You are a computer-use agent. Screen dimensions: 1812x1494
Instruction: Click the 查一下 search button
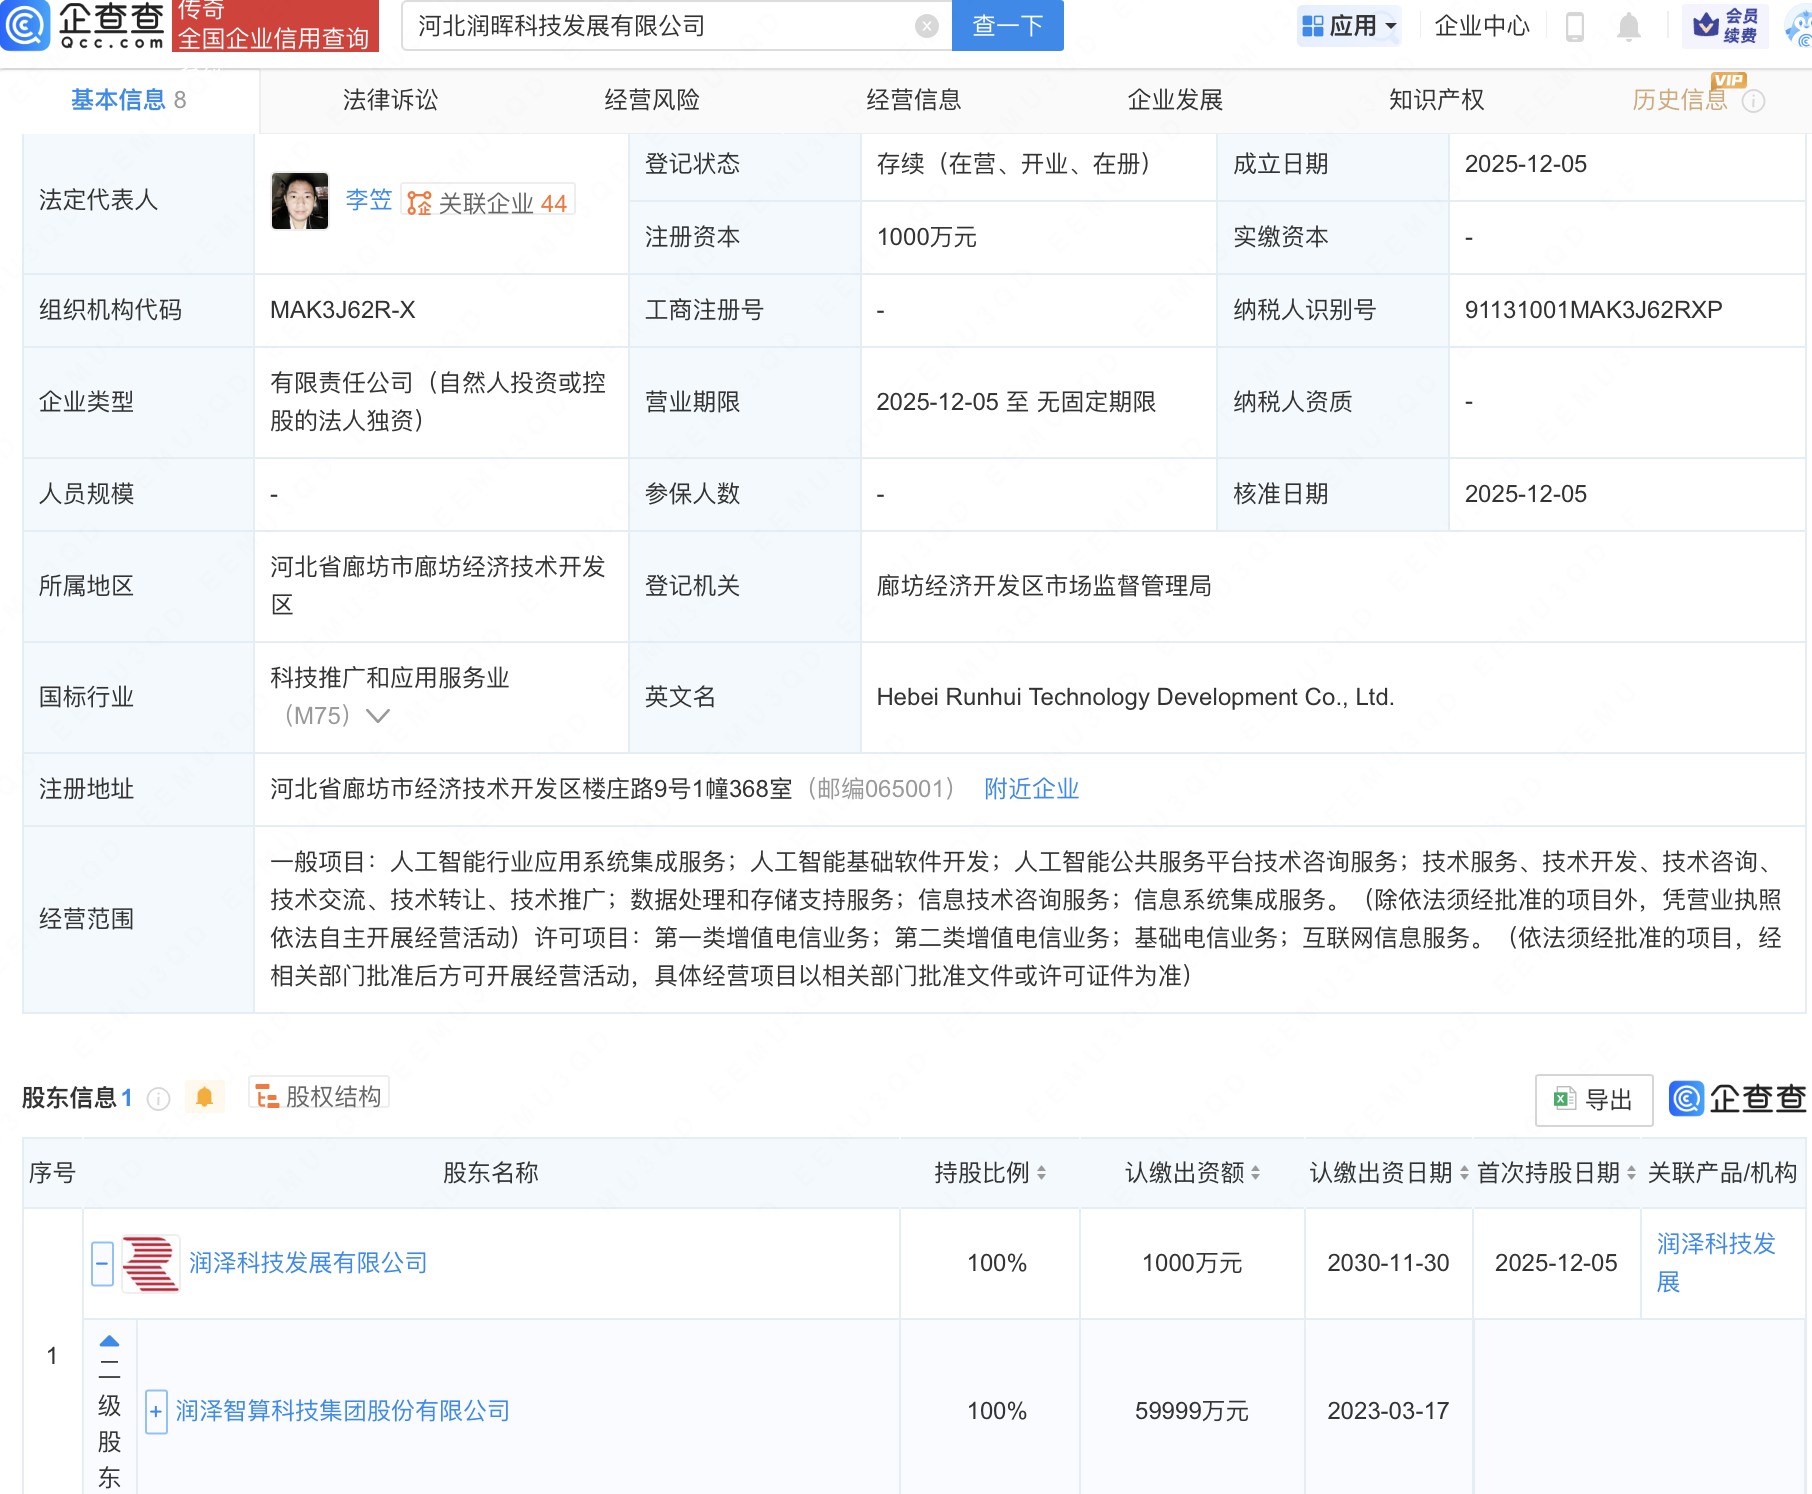click(1006, 26)
